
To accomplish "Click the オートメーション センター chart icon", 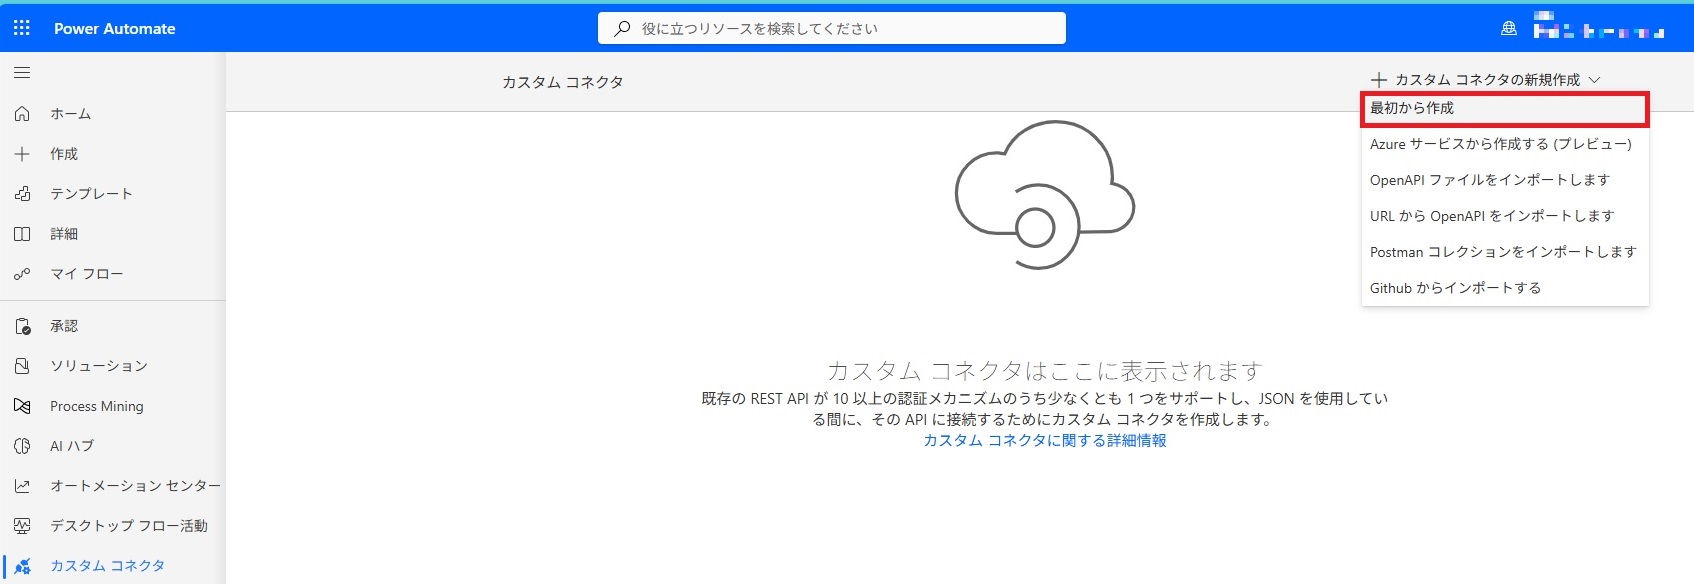I will coord(22,486).
